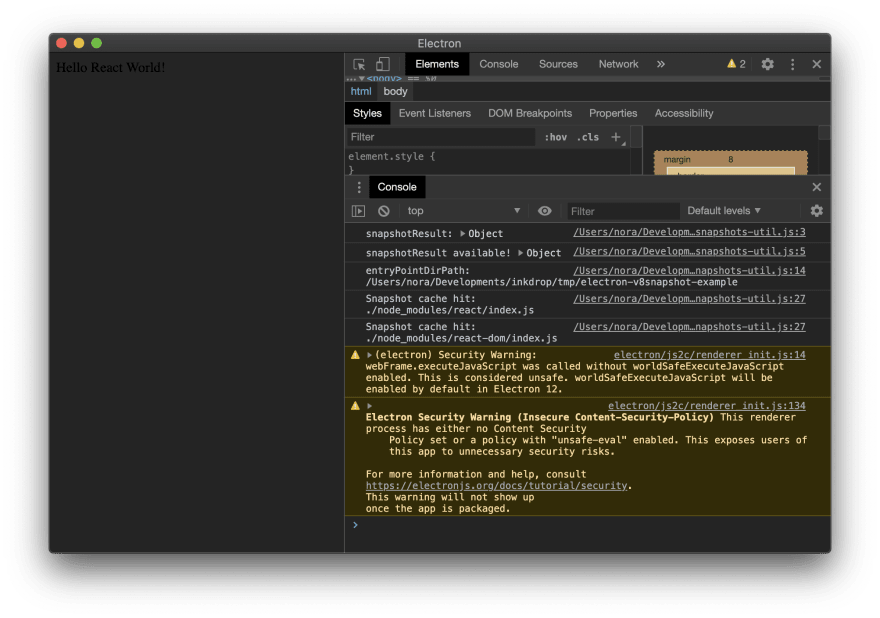Viewport: 880px width, 618px height.
Task: Select the html breadcrumb
Action: pyautogui.click(x=361, y=91)
